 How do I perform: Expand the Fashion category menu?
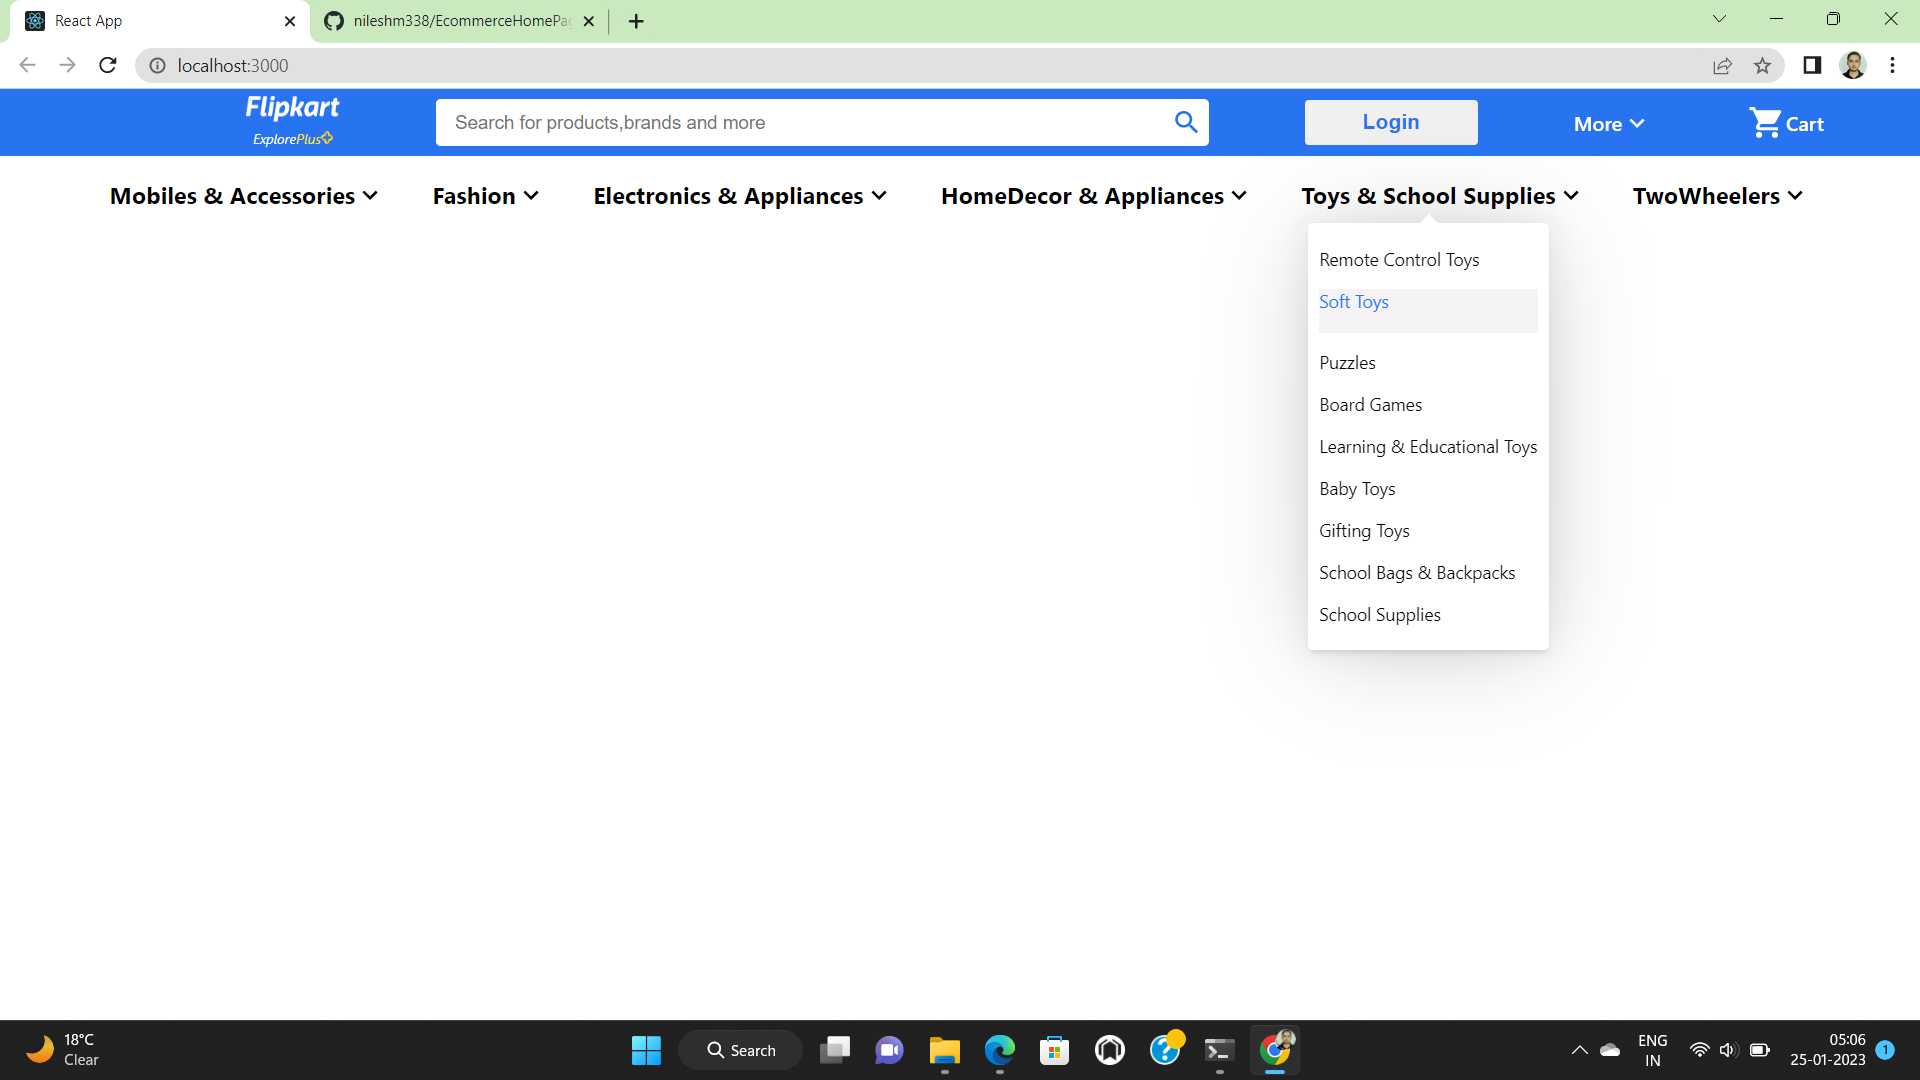(484, 195)
